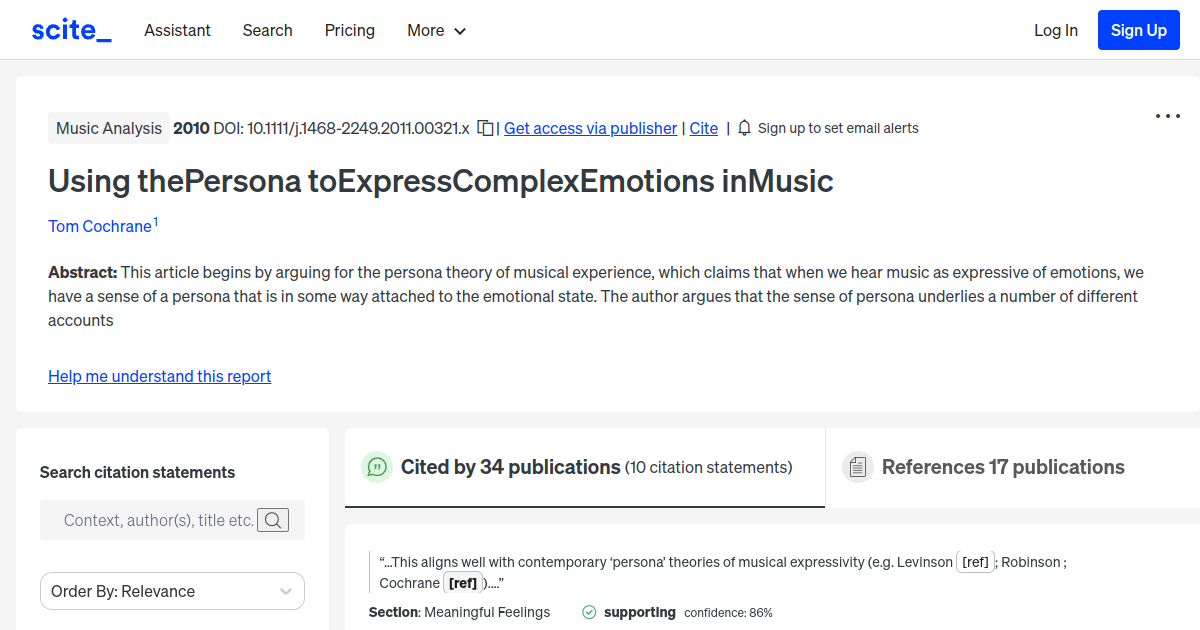Click the magnifier icon in citation search
This screenshot has height=630, width=1200.
273,520
